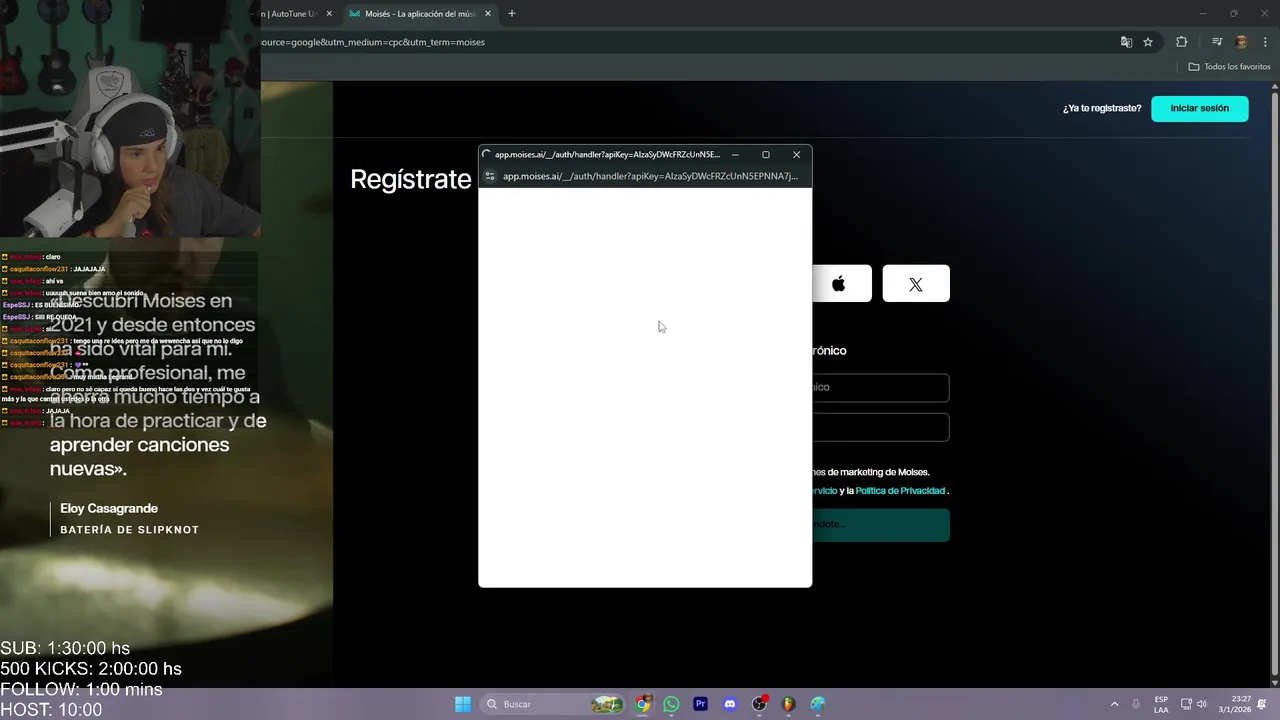
Task: Open the network tray icon
Action: tap(1186, 704)
